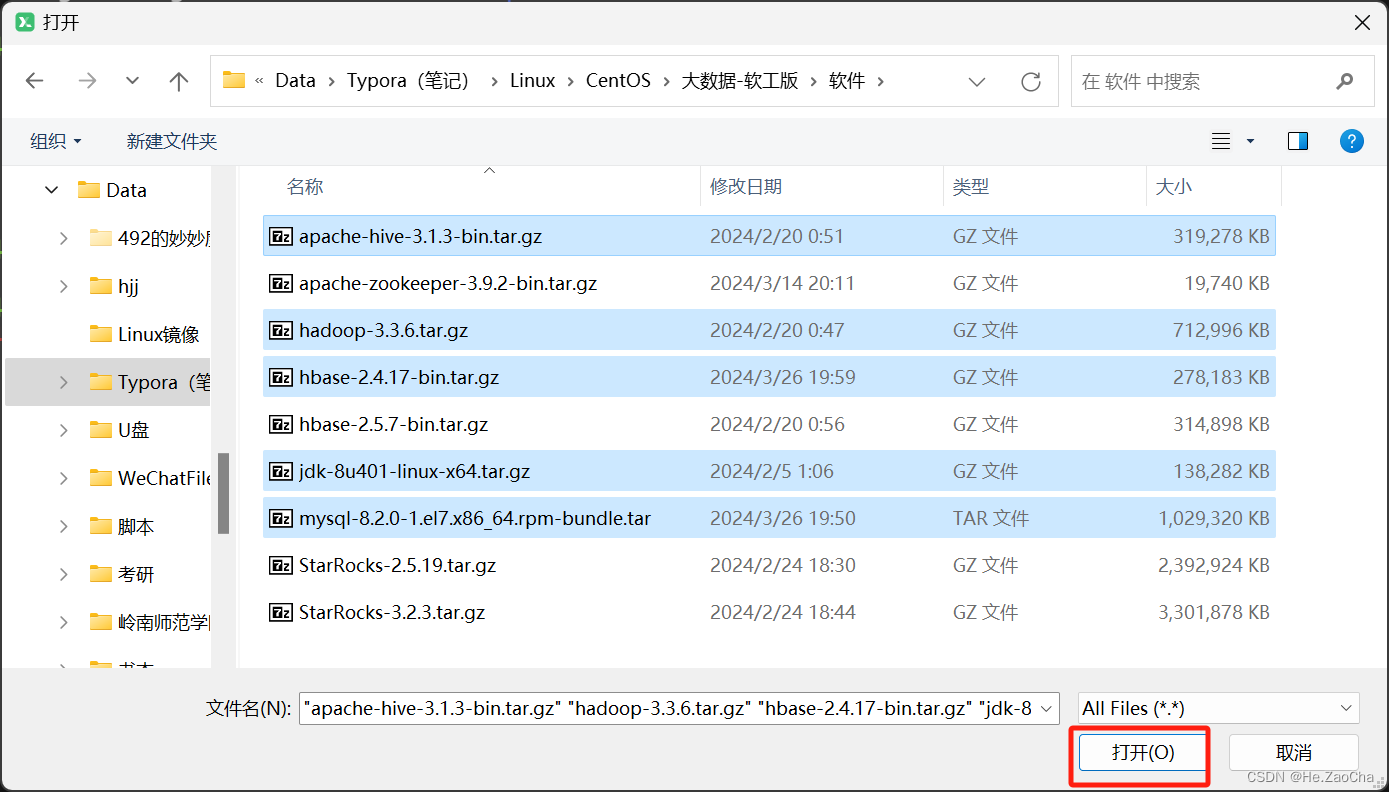This screenshot has height=792, width=1389.
Task: Open the All Files (*.*) filter dropdown
Action: coord(1219,709)
